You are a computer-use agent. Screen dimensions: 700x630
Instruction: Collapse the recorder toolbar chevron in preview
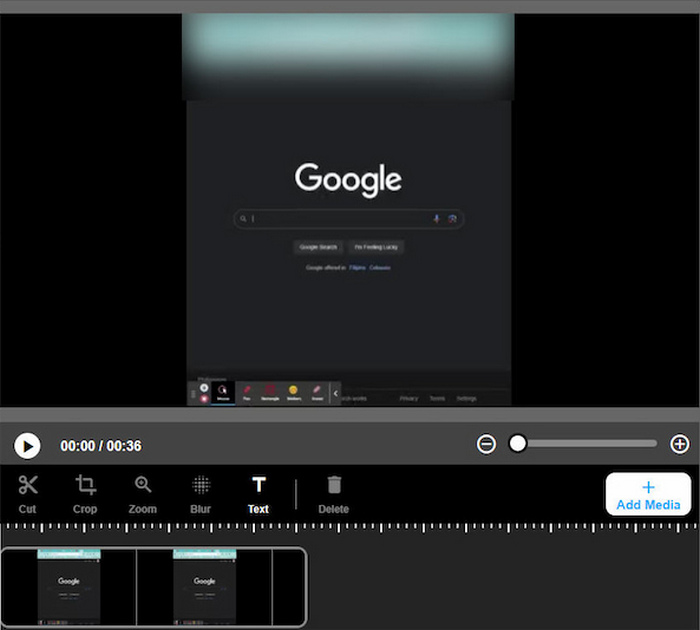click(336, 393)
